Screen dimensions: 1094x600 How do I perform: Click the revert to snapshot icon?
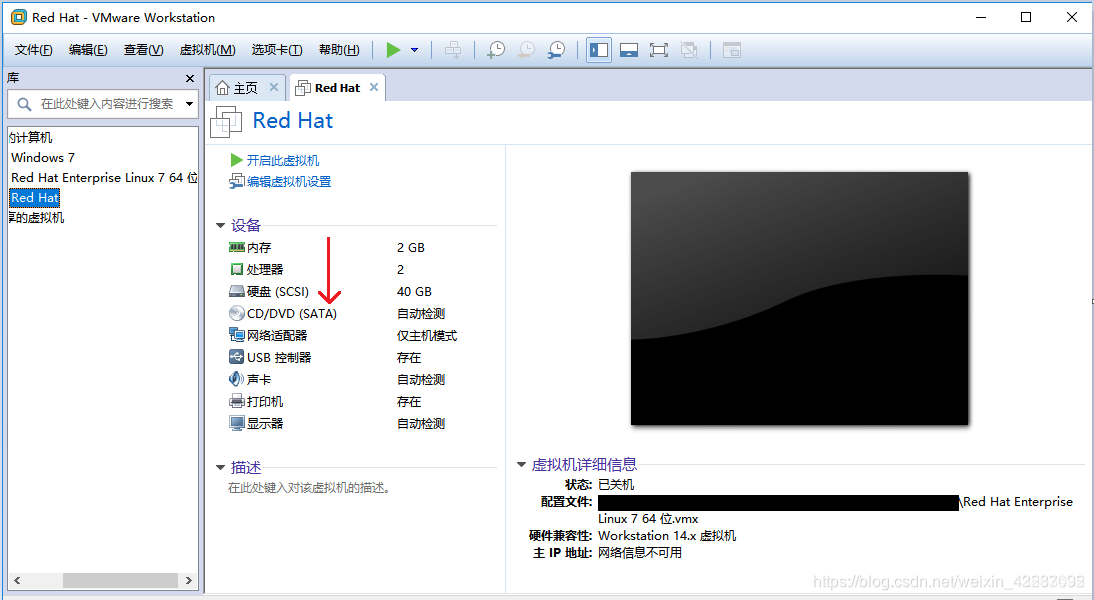tap(526, 50)
